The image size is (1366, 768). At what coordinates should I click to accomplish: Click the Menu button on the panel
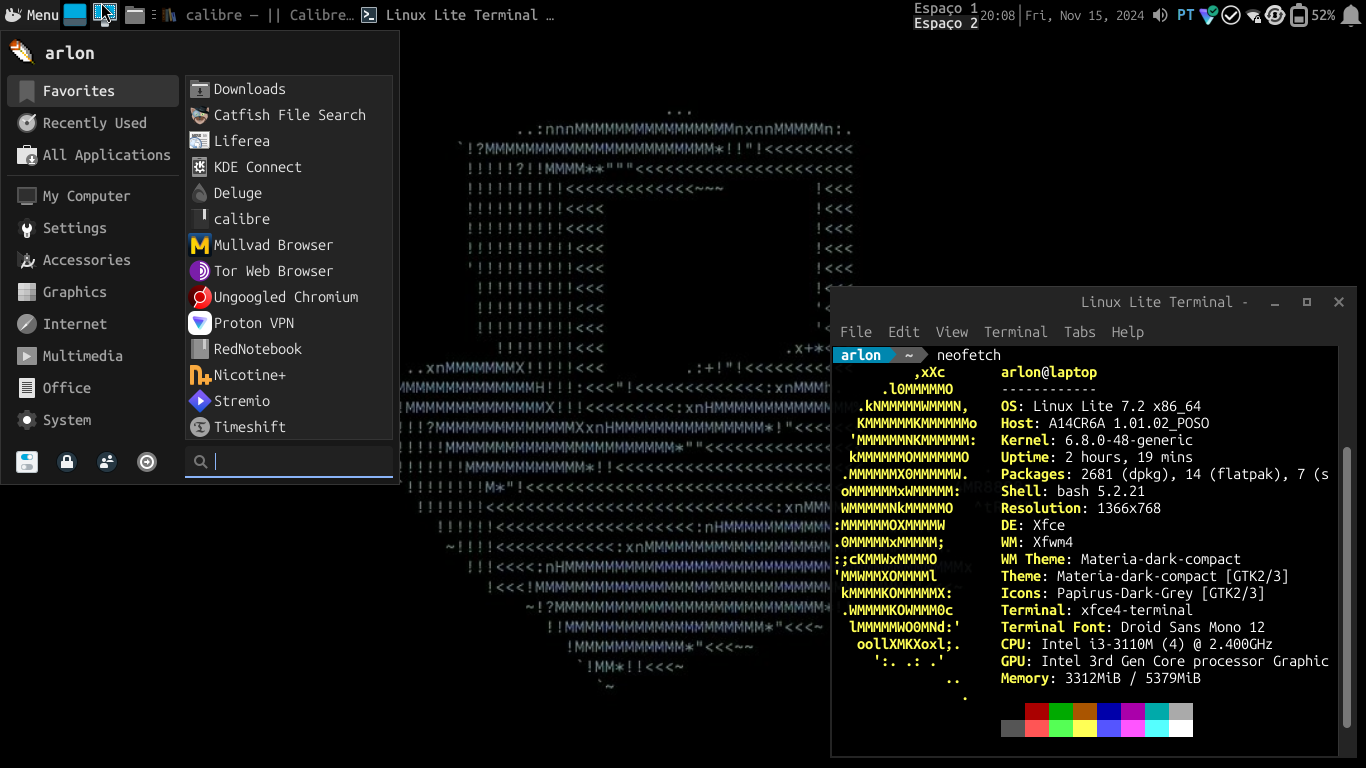click(31, 15)
